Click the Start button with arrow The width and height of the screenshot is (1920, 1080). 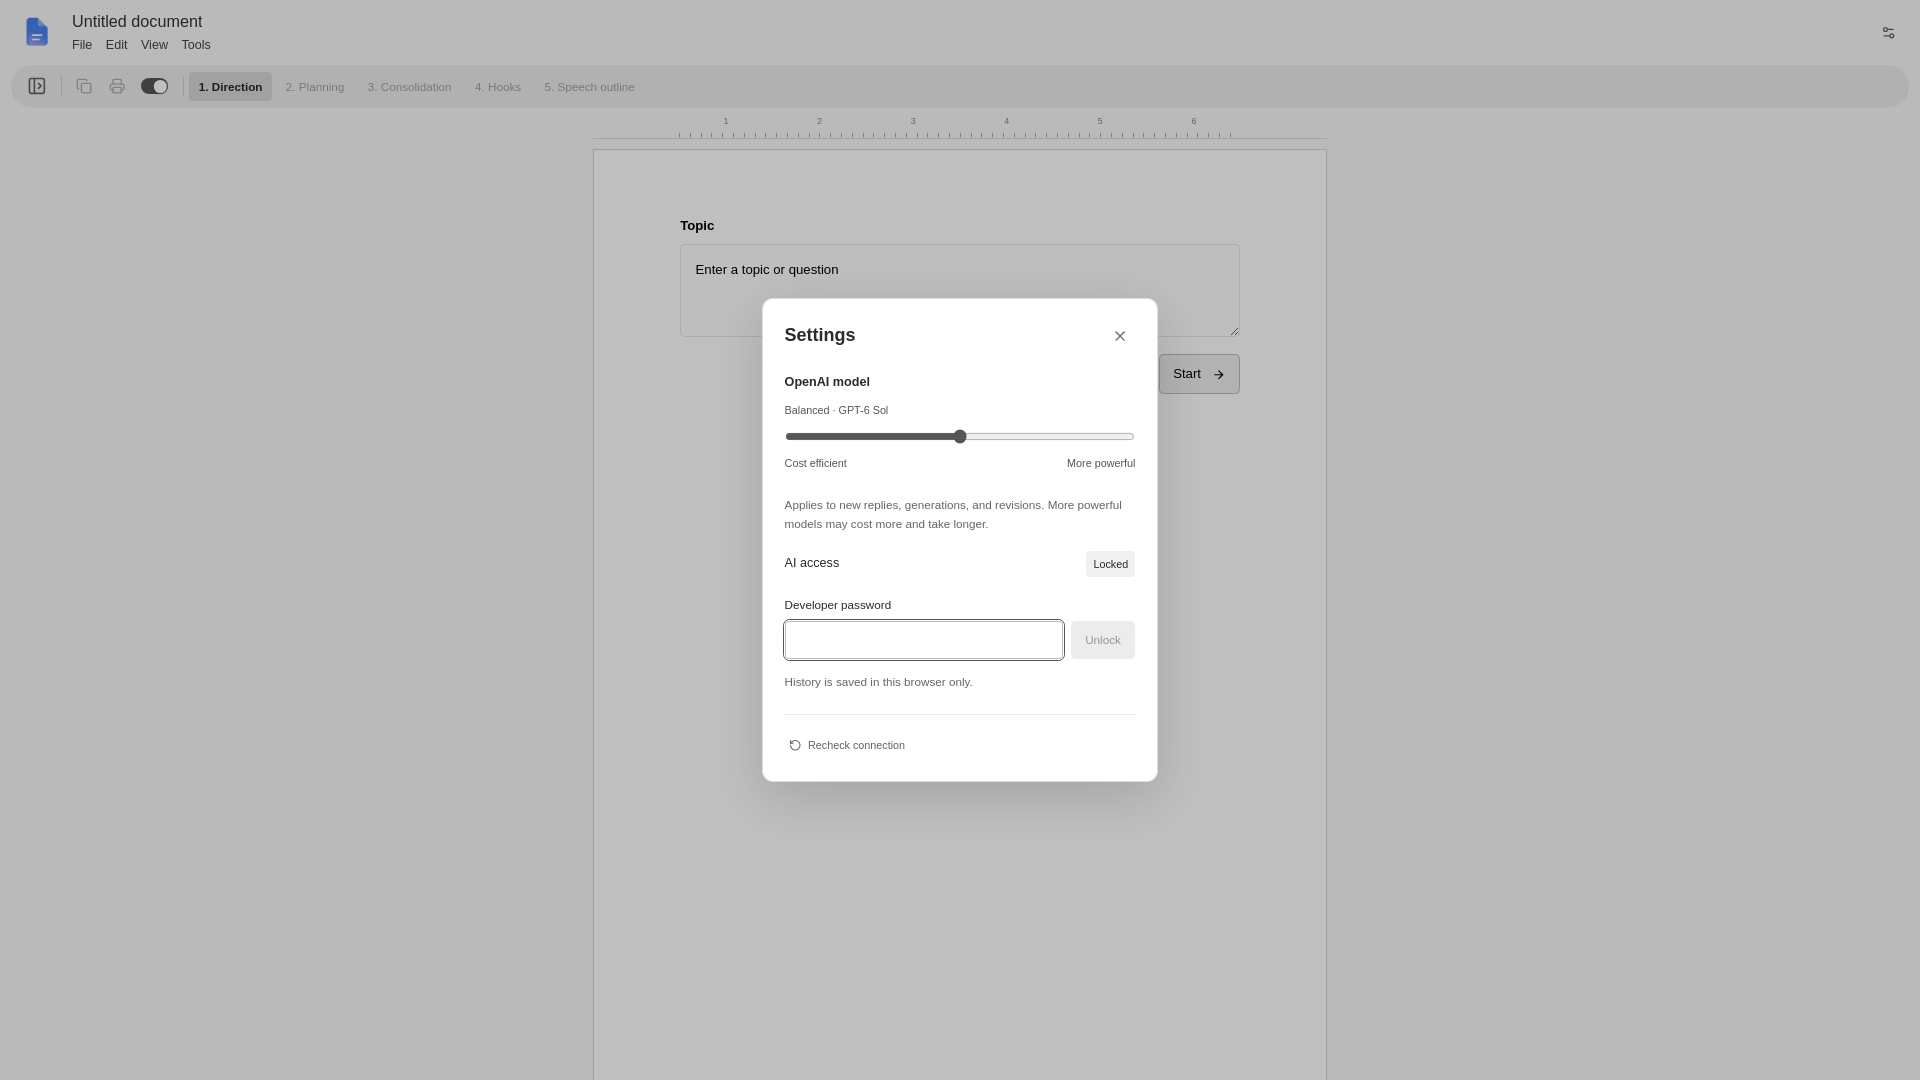[1199, 374]
